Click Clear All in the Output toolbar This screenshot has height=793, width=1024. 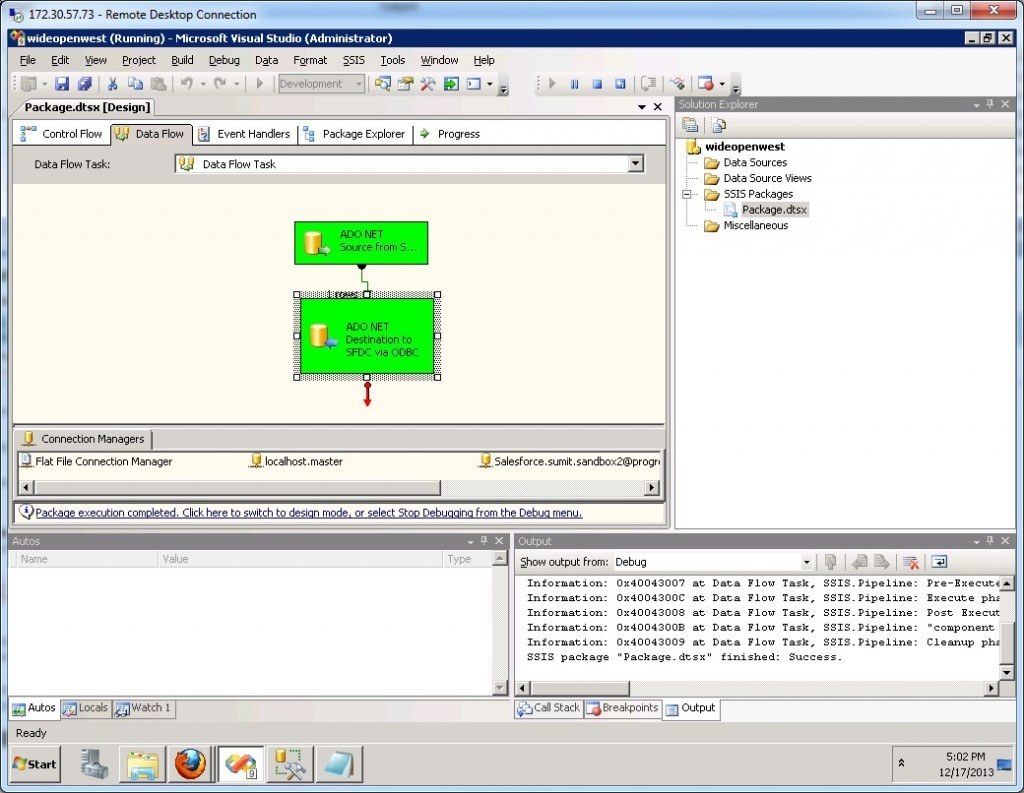pyautogui.click(x=911, y=562)
